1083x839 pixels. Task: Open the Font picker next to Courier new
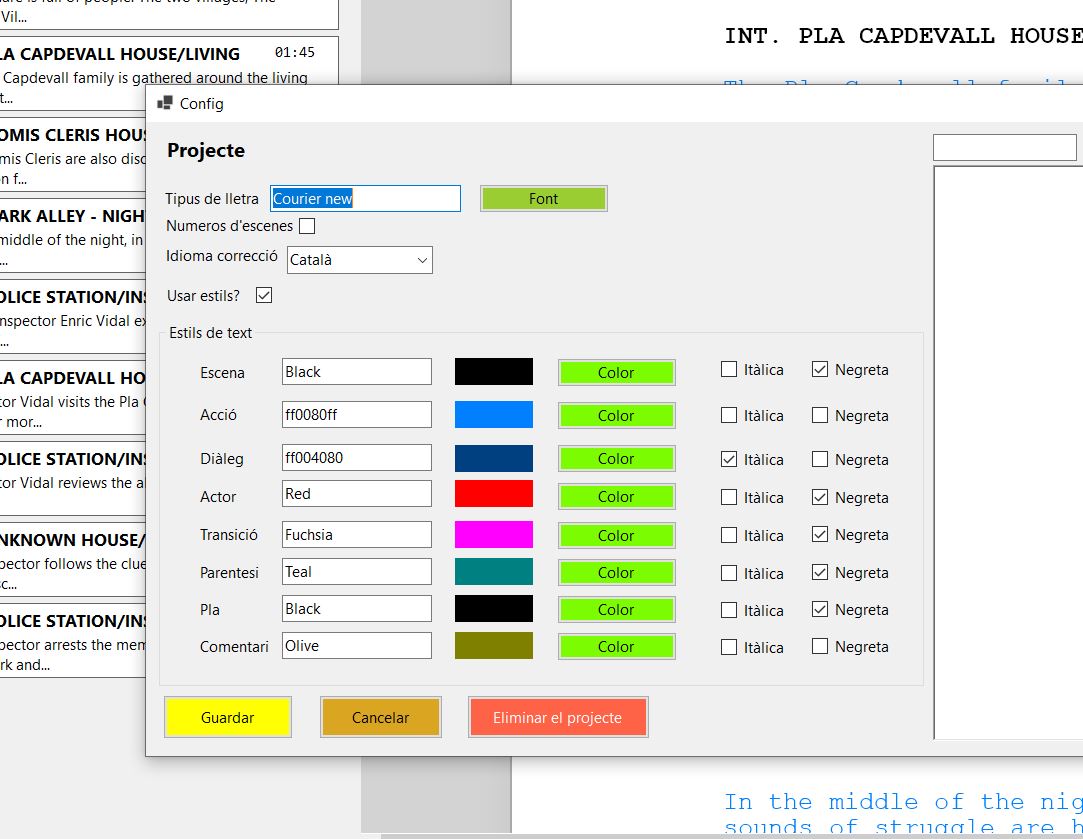tap(543, 198)
